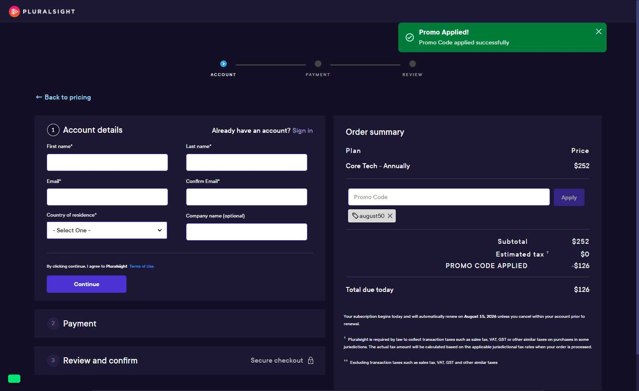
Task: Click the Secure checkout text
Action: 277,360
